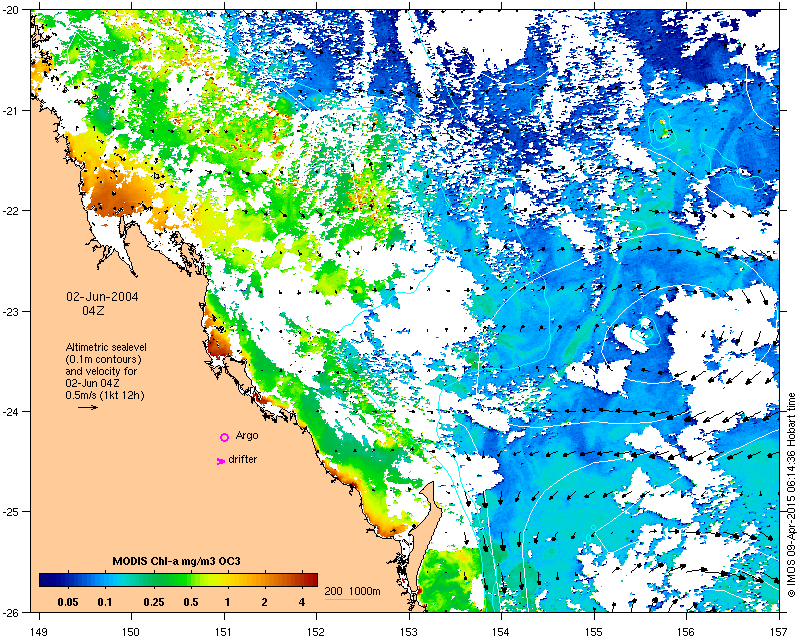Viewport: 800px width, 640px height.
Task: Click the colorbar value label '2'
Action: [x=264, y=602]
